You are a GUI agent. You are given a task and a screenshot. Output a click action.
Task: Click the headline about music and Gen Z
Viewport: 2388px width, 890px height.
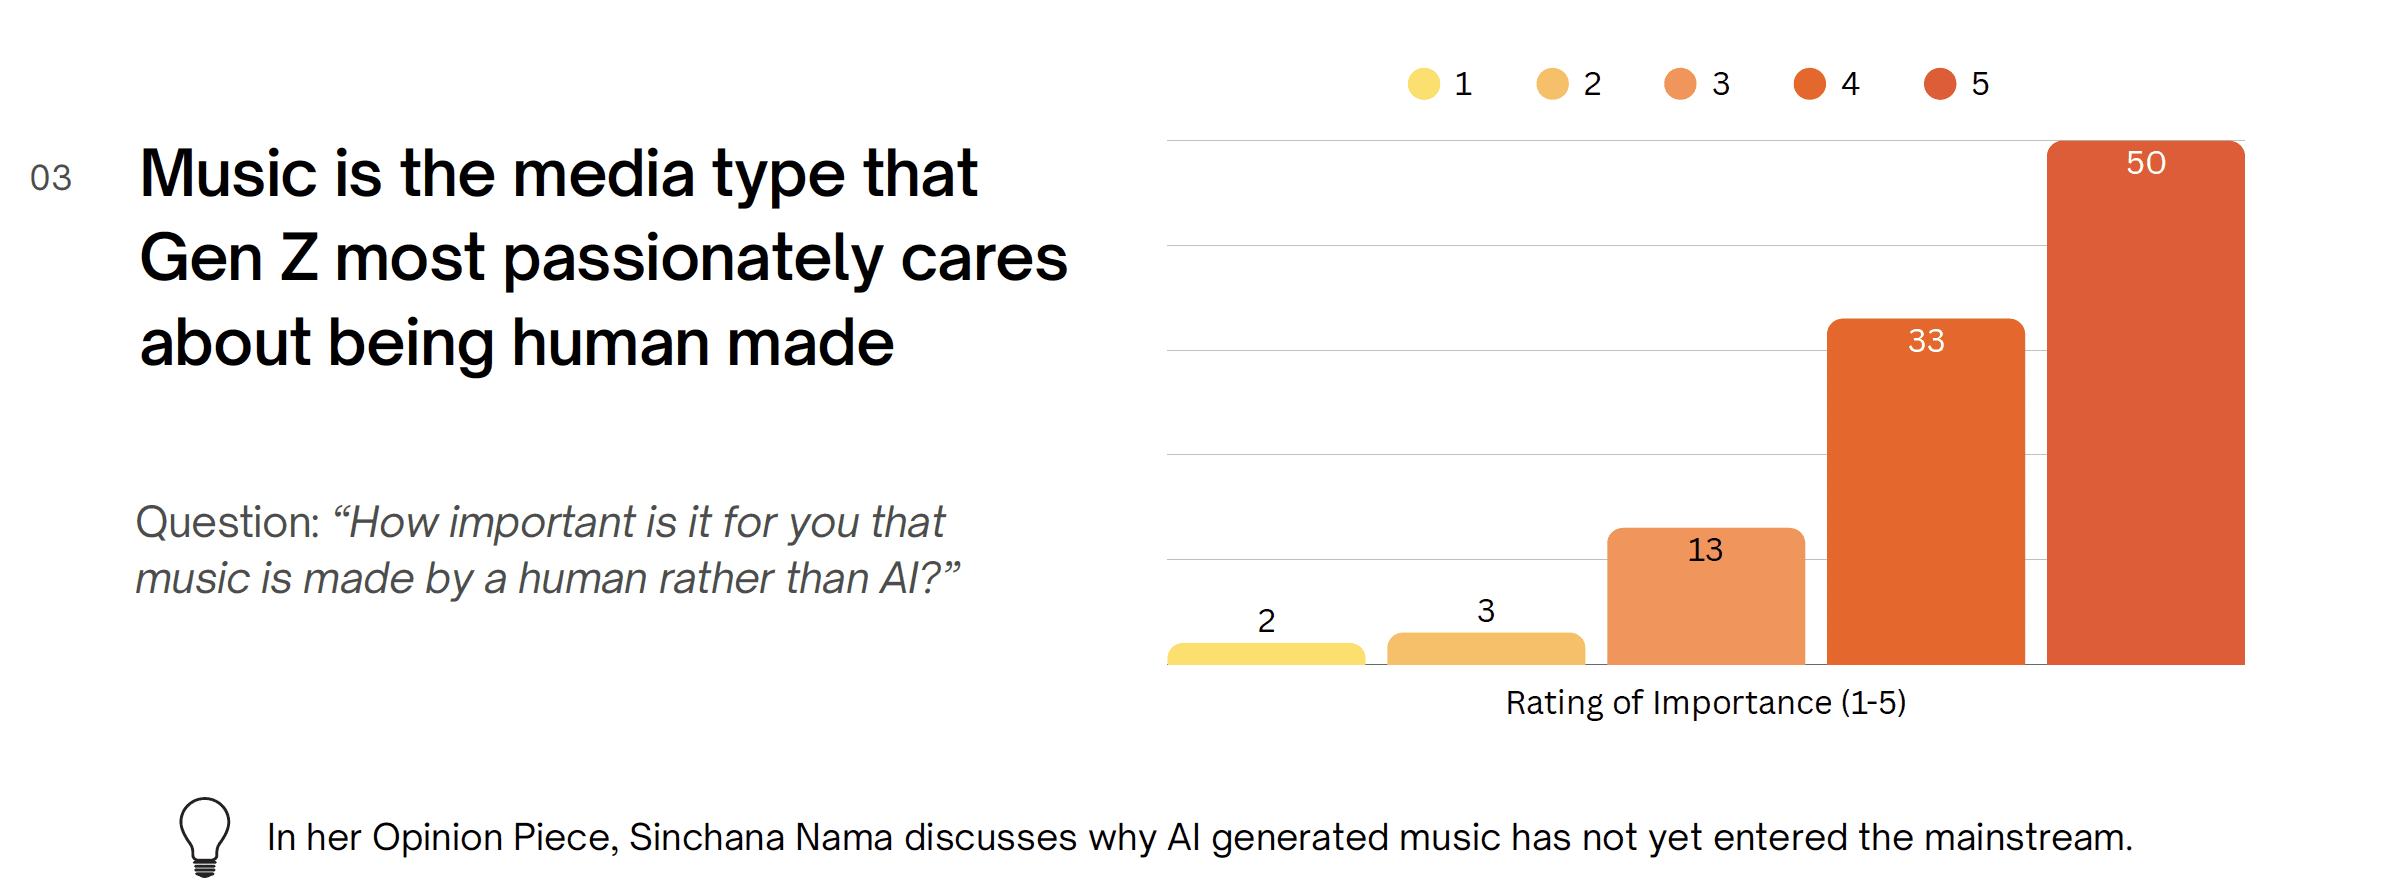point(603,258)
